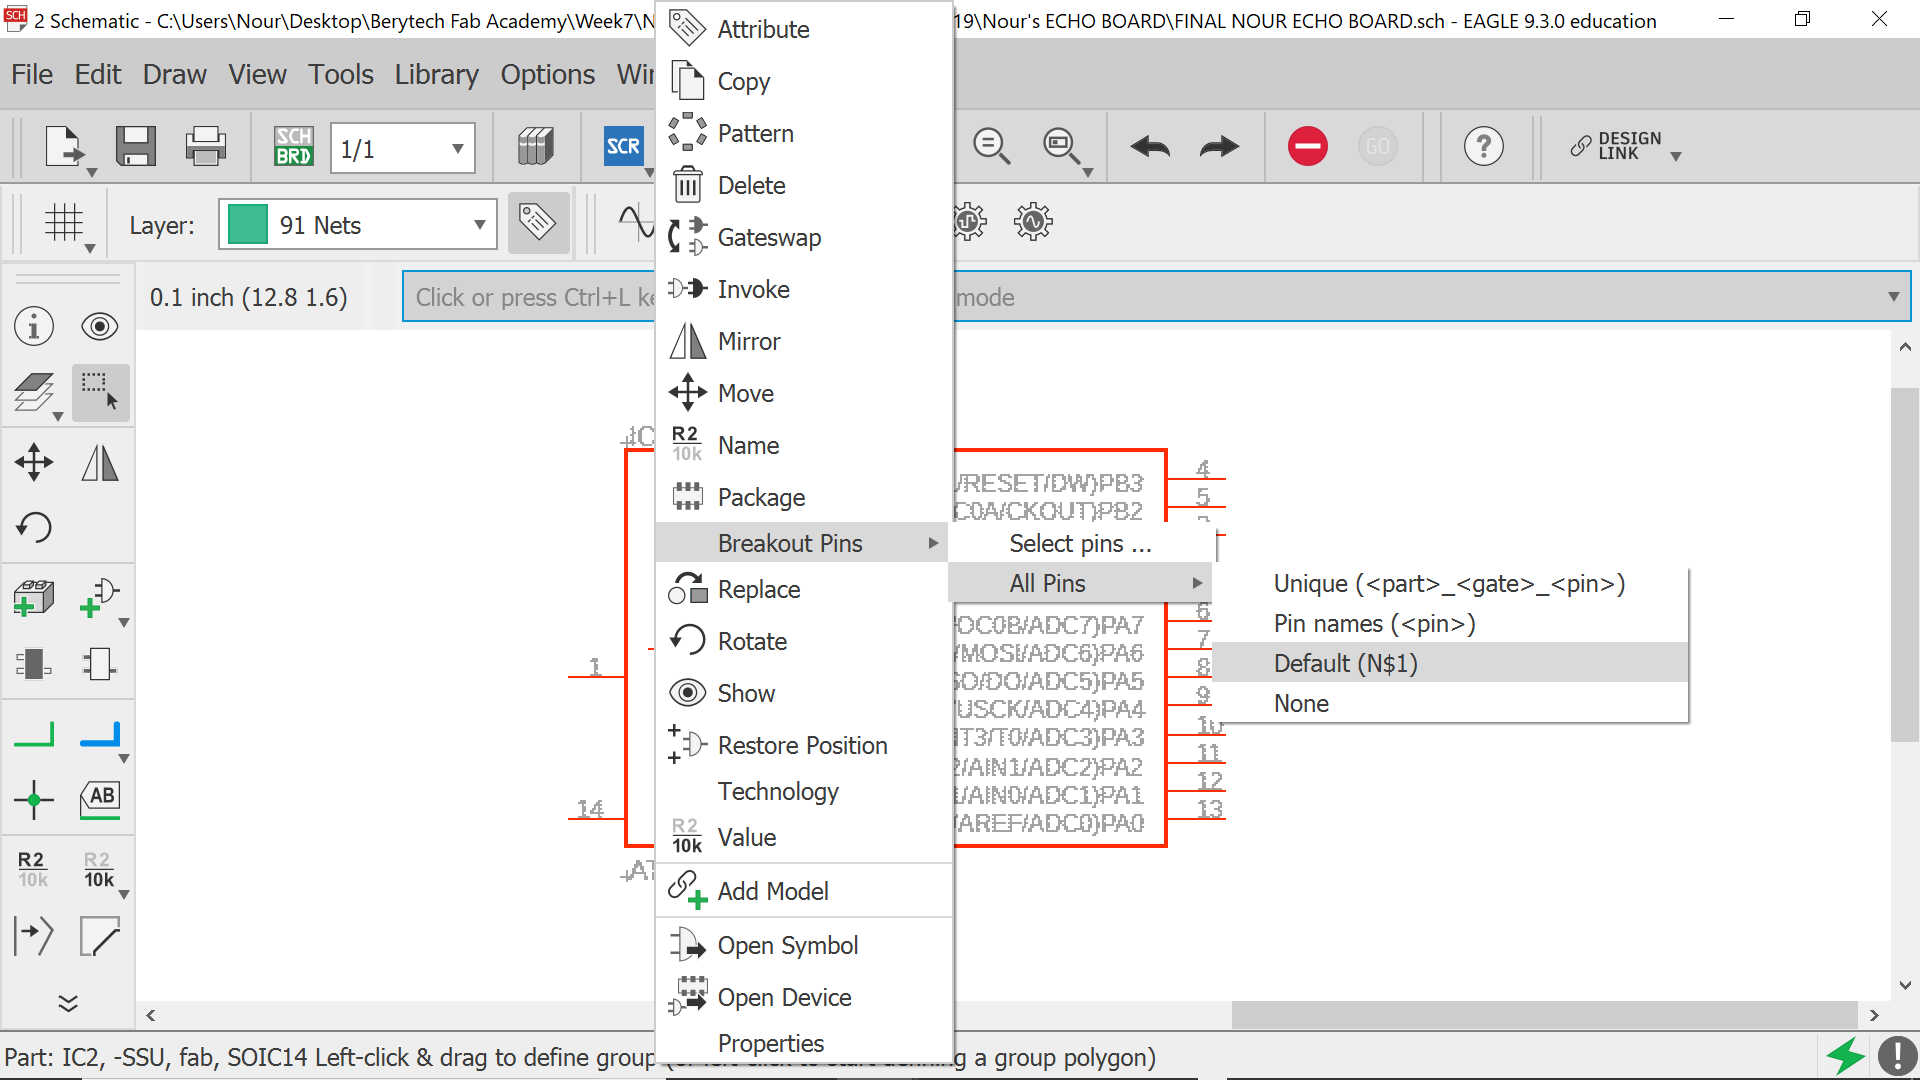Image resolution: width=1920 pixels, height=1080 pixels.
Task: Click the ERC exclamation status icon
Action: tap(1896, 1056)
